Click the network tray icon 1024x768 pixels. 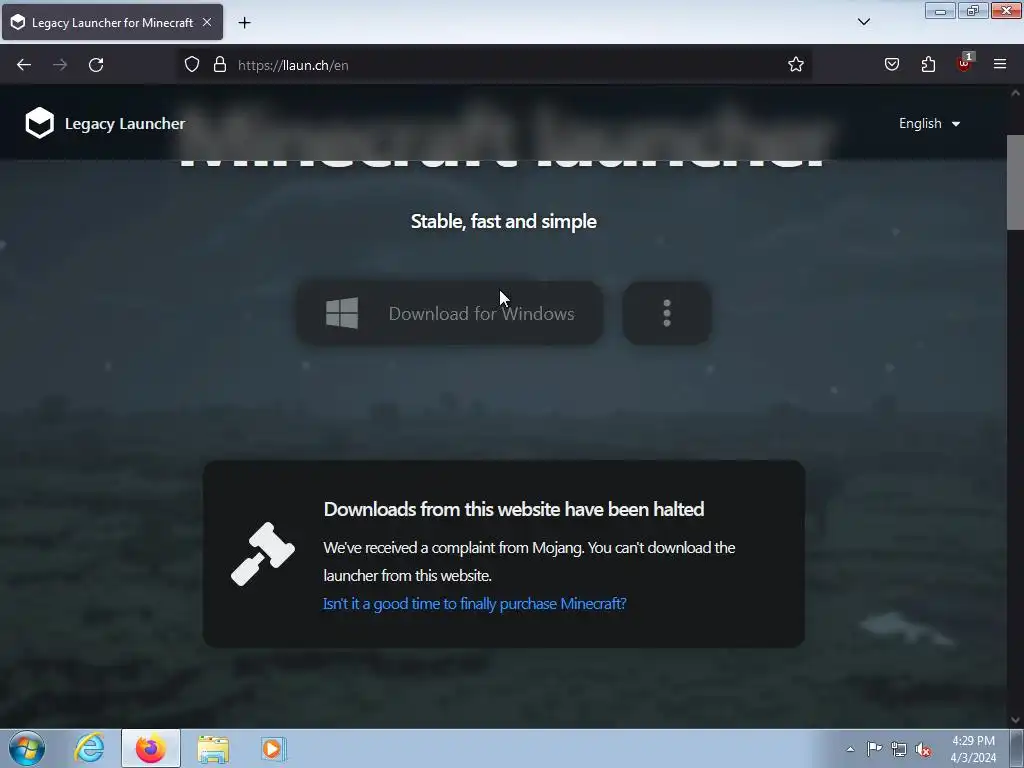click(899, 749)
